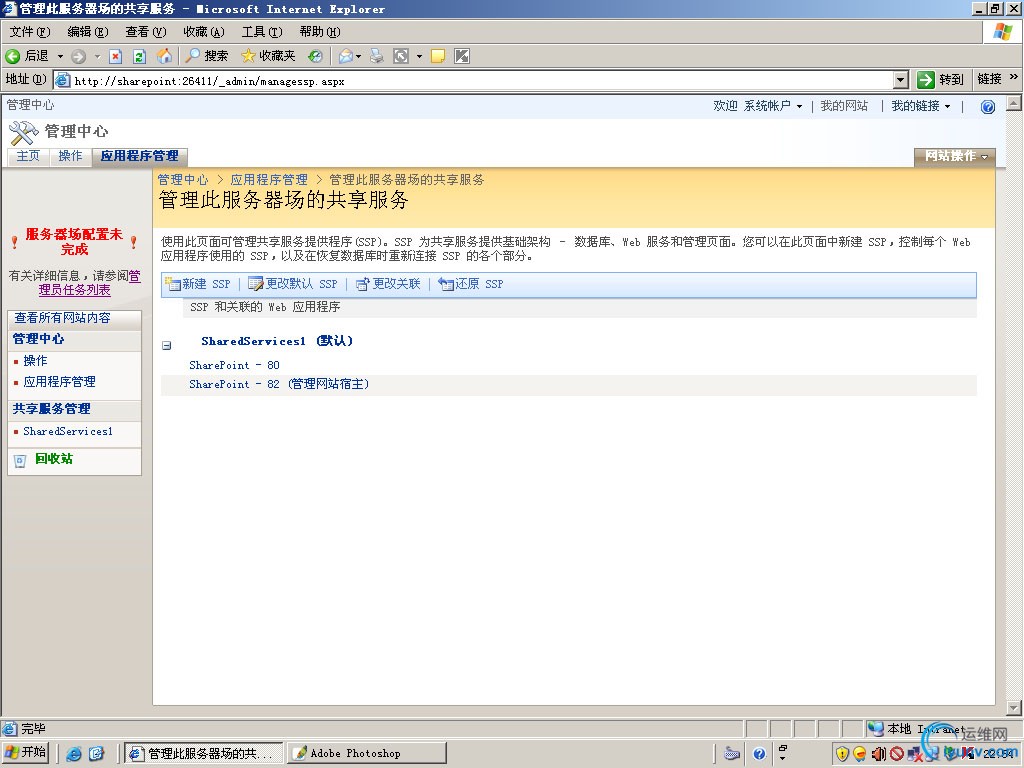Viewport: 1024px width, 768px height.
Task: Click the yellow Discuss note icon
Action: pos(438,56)
